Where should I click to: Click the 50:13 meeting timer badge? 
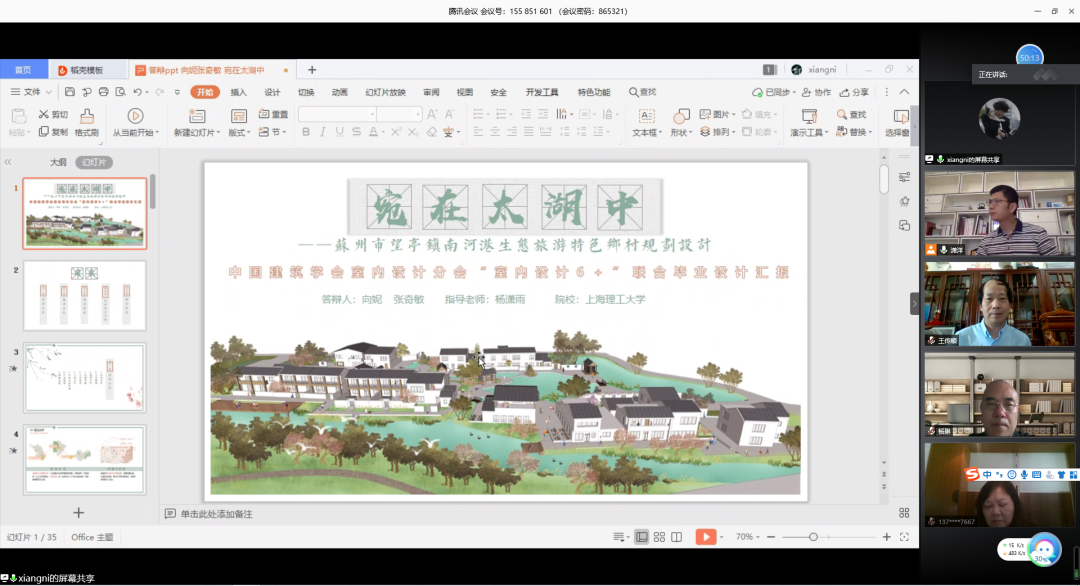point(1030,58)
